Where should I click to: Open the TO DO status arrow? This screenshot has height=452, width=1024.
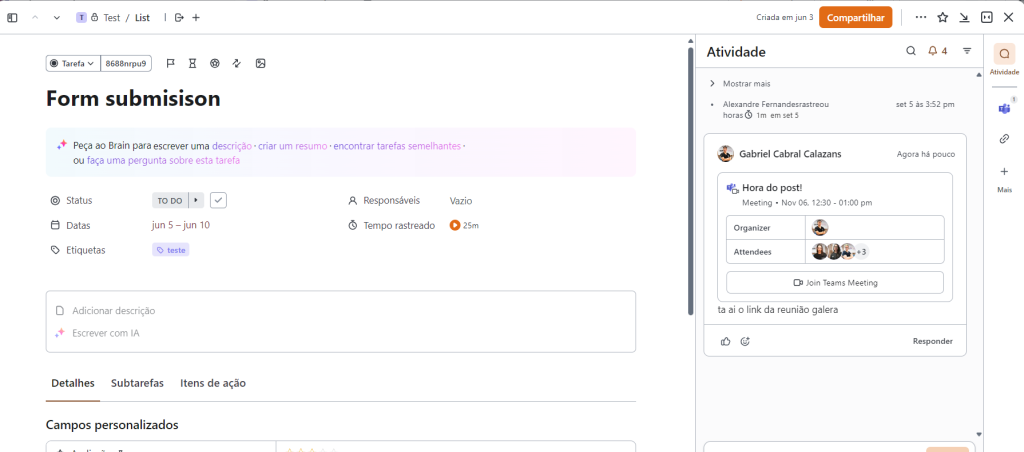tap(196, 200)
